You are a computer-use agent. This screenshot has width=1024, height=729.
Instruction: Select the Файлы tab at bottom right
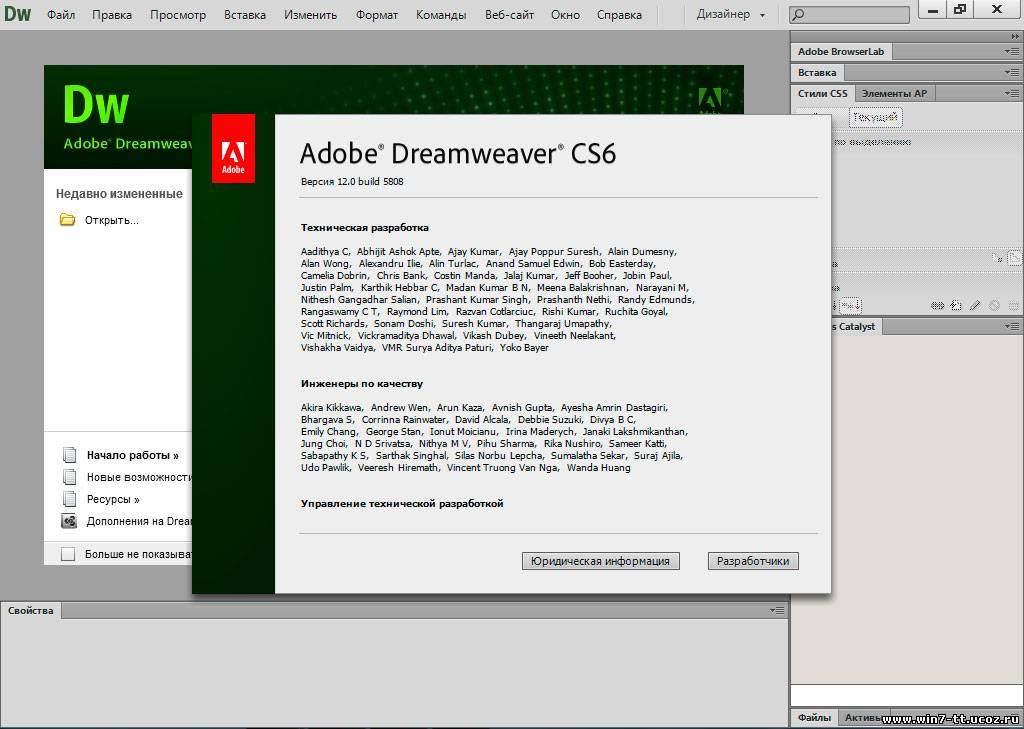click(814, 717)
